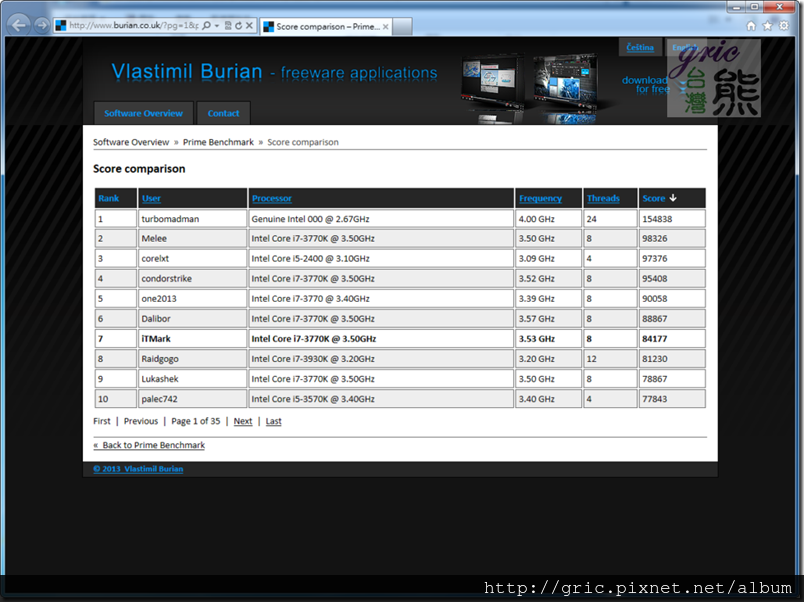Viewport: 804px width, 602px height.
Task: Select the user name Raidgogo
Action: pyautogui.click(x=160, y=359)
